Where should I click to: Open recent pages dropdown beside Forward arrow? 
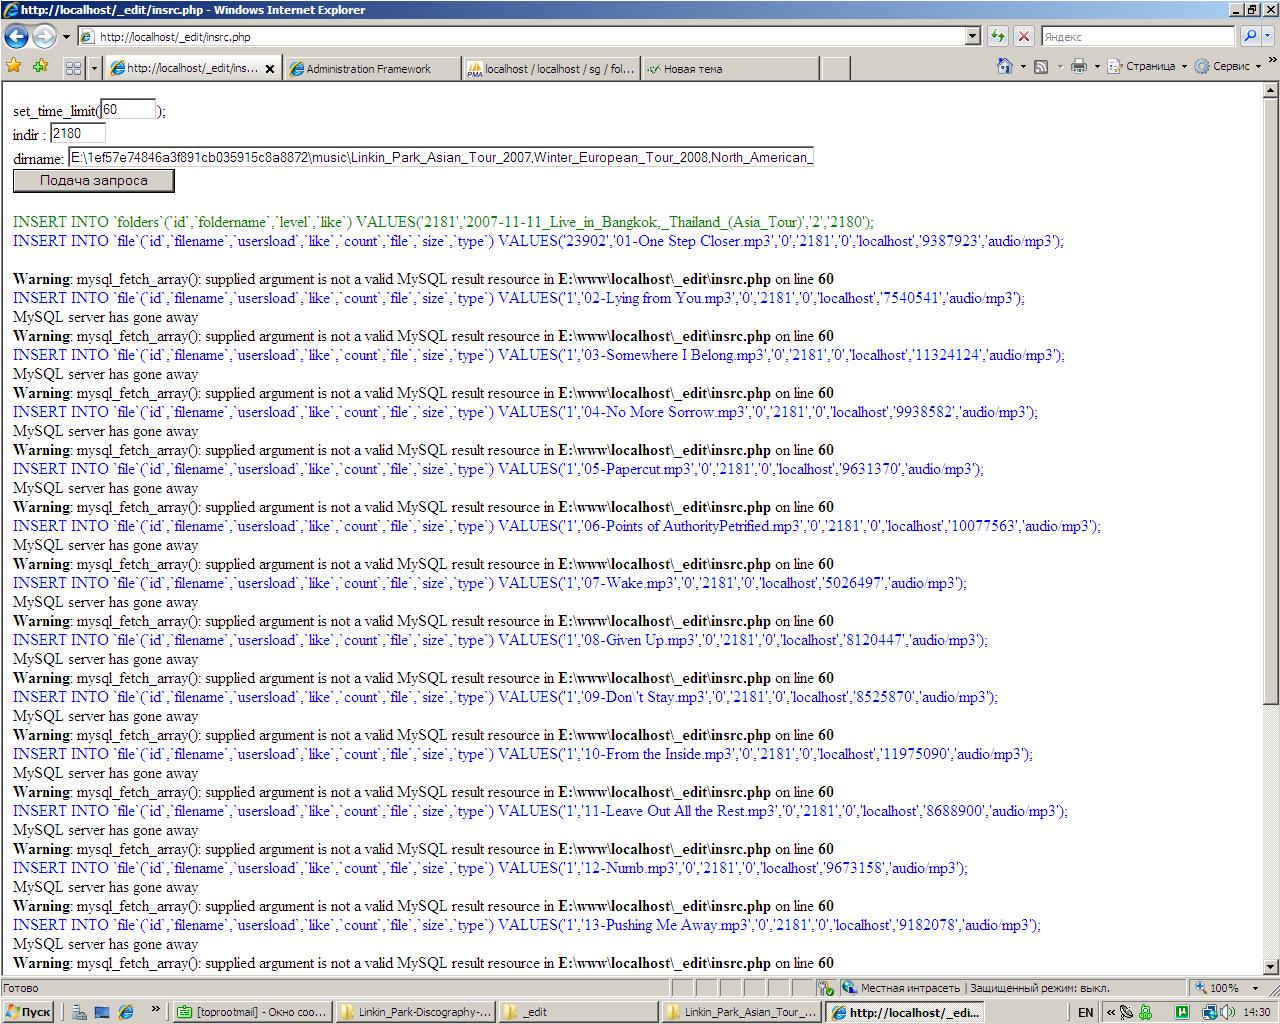(66, 37)
